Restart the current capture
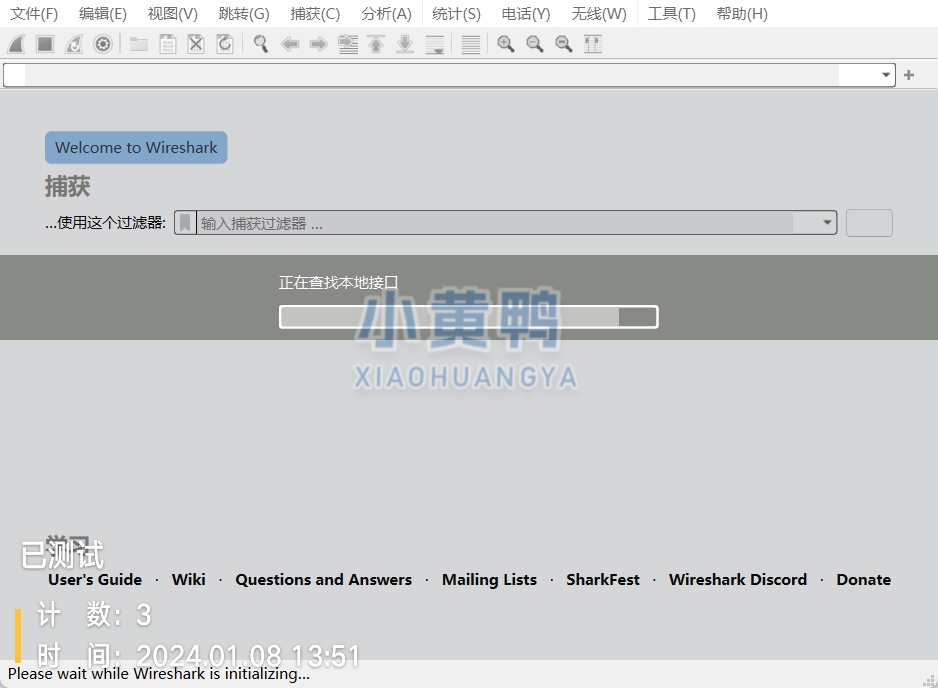 pos(74,44)
